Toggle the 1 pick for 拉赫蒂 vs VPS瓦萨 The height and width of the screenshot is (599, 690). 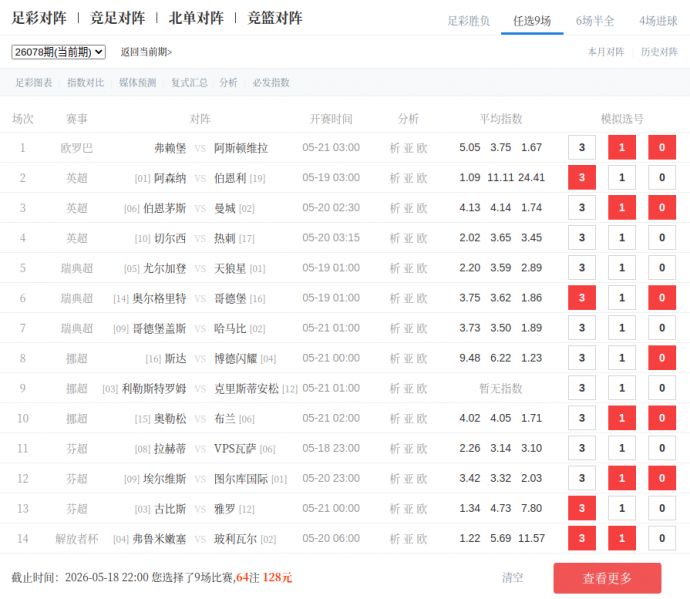click(x=622, y=448)
